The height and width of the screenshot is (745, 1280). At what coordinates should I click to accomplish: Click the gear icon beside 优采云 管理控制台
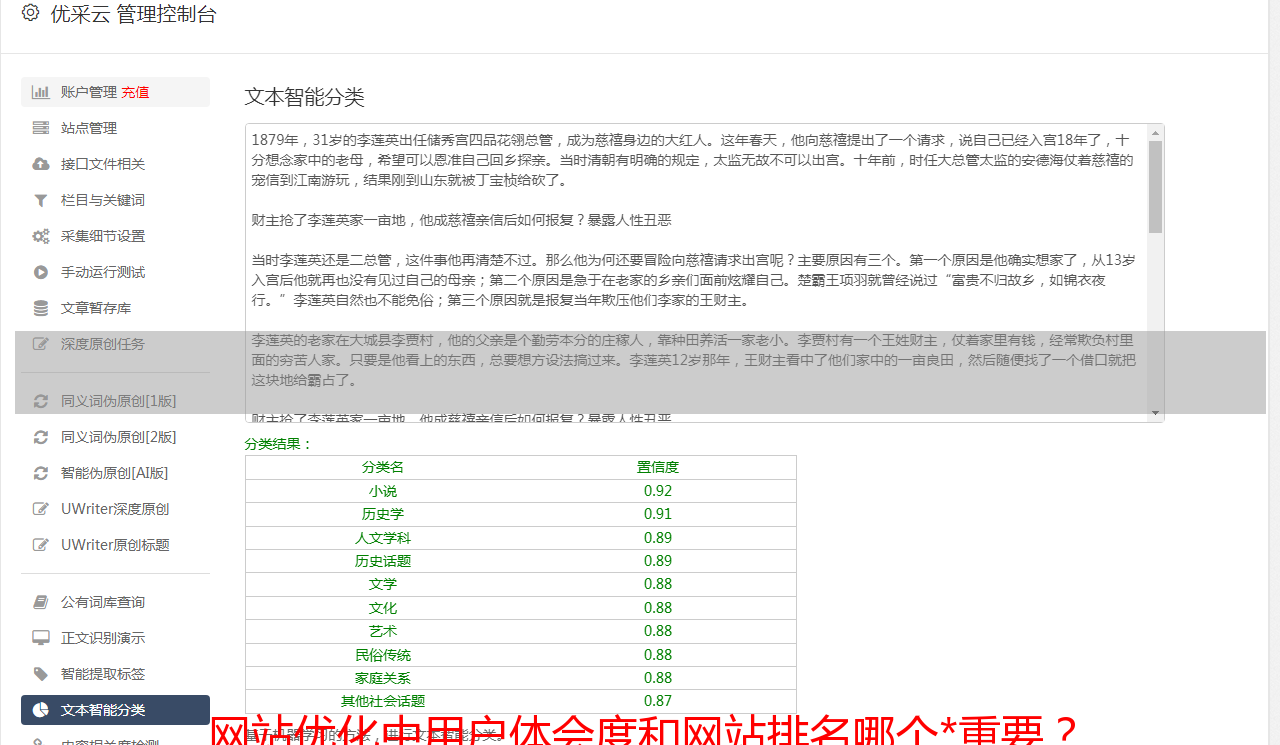pos(30,14)
